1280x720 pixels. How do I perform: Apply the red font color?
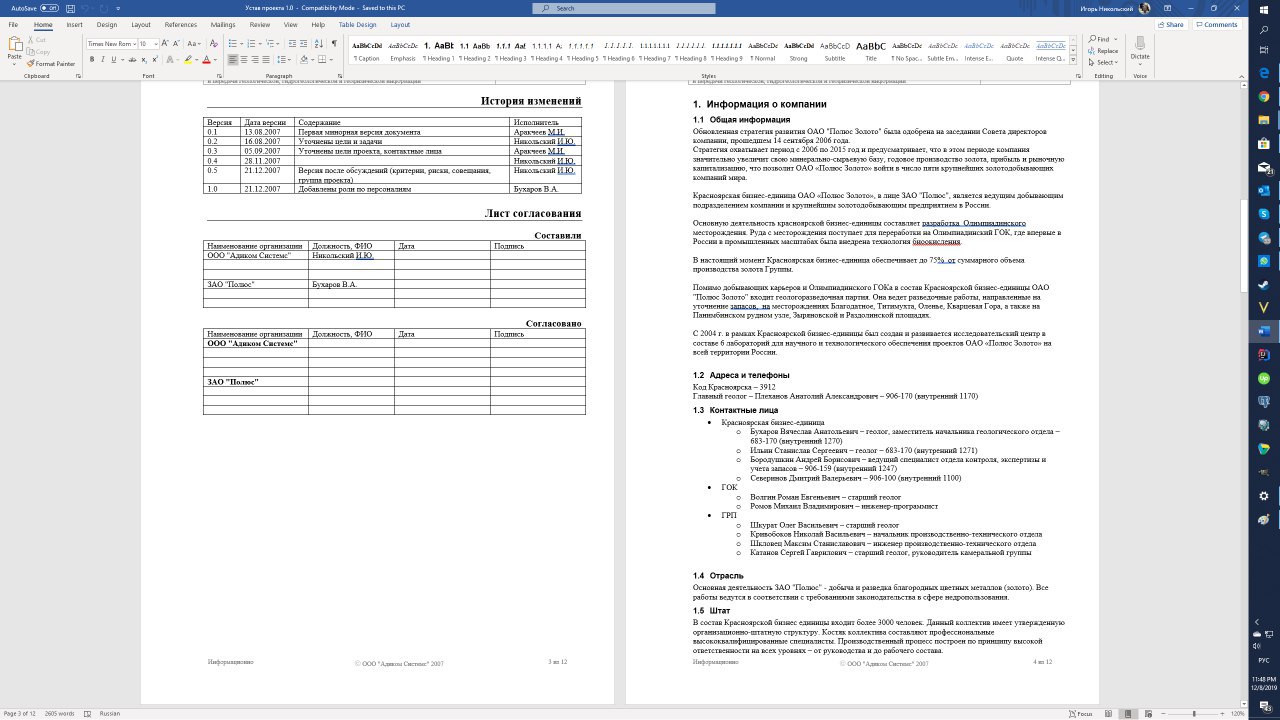click(x=206, y=60)
